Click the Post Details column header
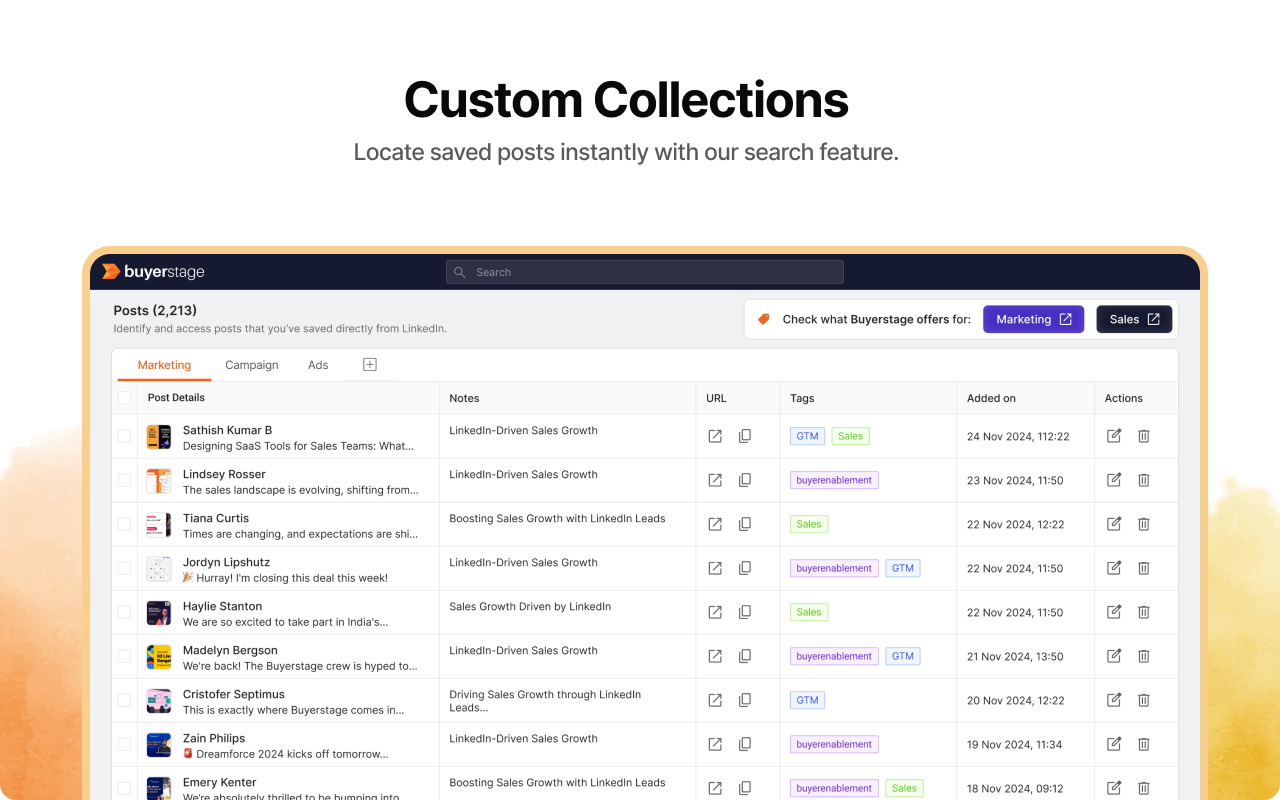Viewport: 1280px width, 800px height. [176, 398]
